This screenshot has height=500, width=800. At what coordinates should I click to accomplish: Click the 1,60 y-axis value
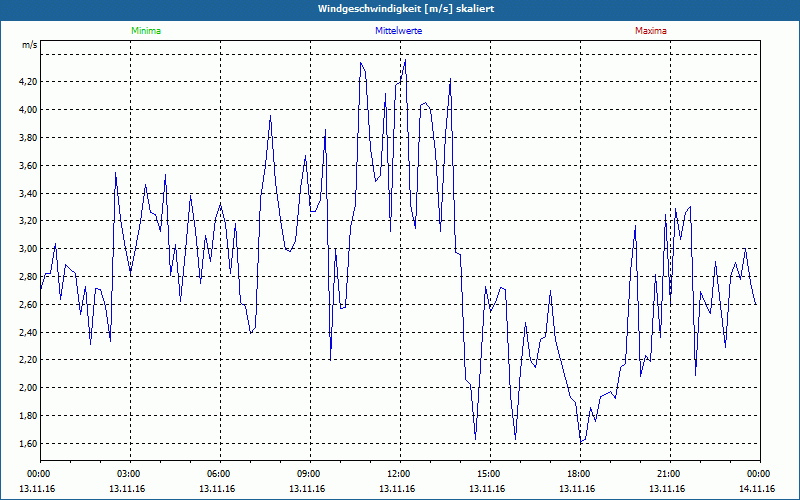tap(30, 444)
